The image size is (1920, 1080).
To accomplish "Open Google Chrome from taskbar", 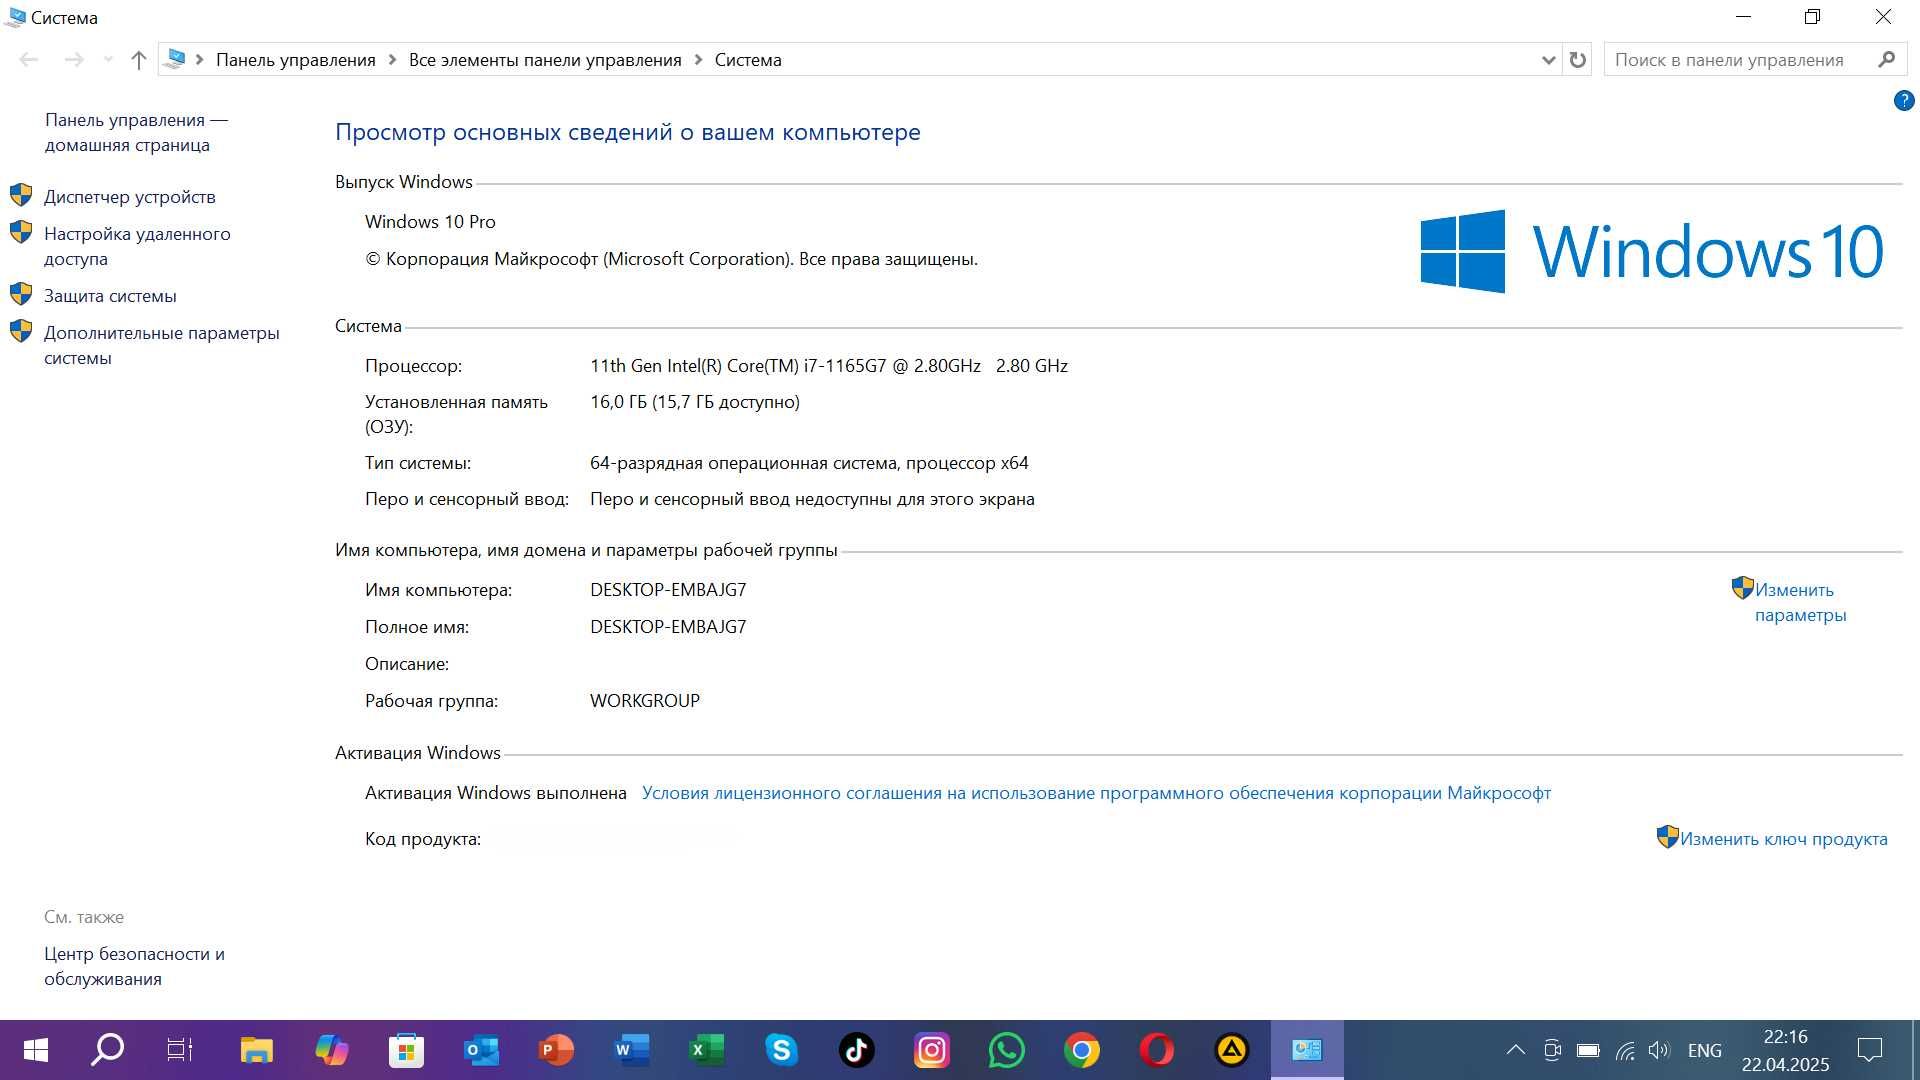I will [1081, 1050].
